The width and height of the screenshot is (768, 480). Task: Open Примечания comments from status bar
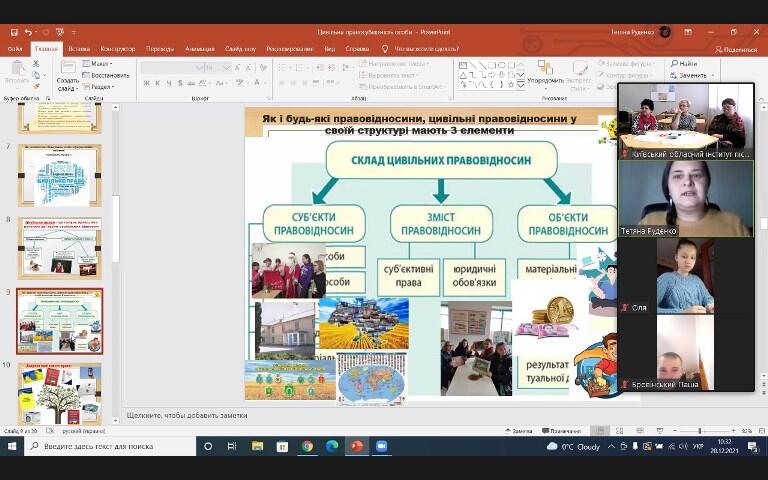pyautogui.click(x=561, y=431)
